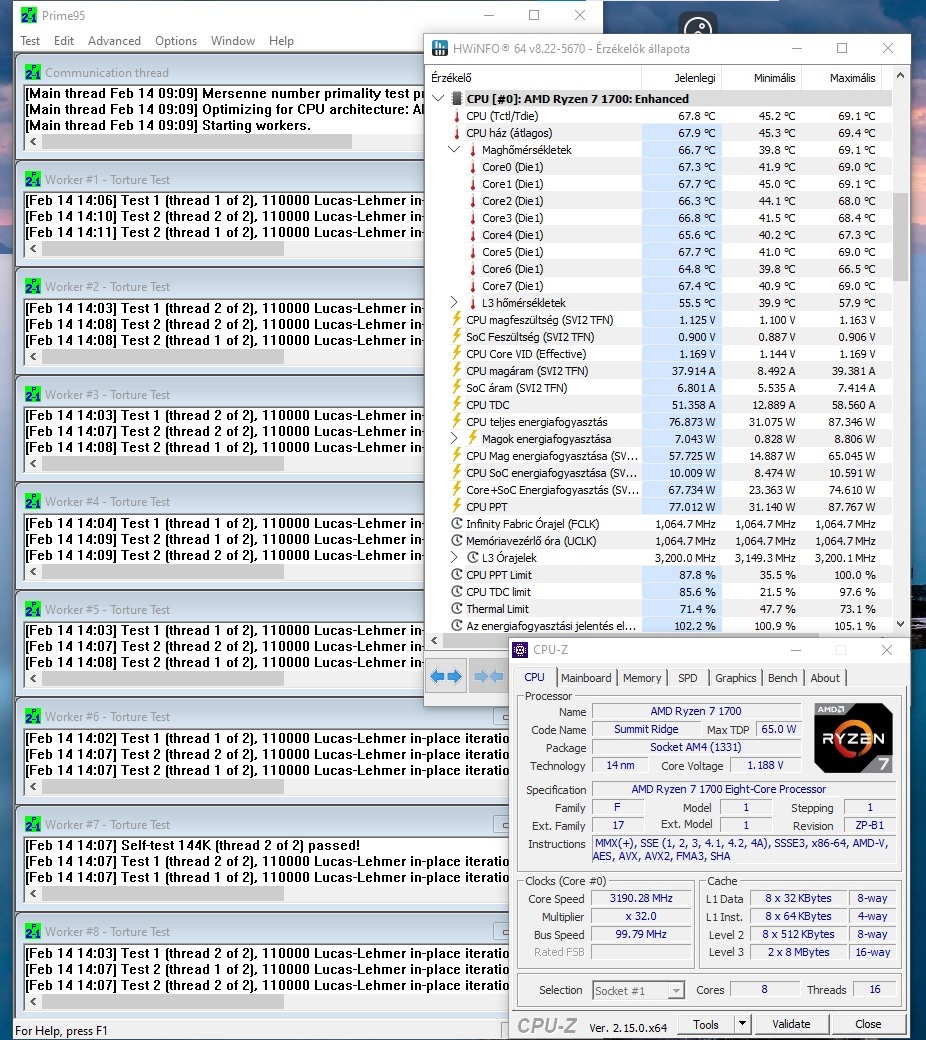Click the AMD Ryzen 7 logo in CPU-Z
Screen dimensions: 926x1040
tap(853, 738)
